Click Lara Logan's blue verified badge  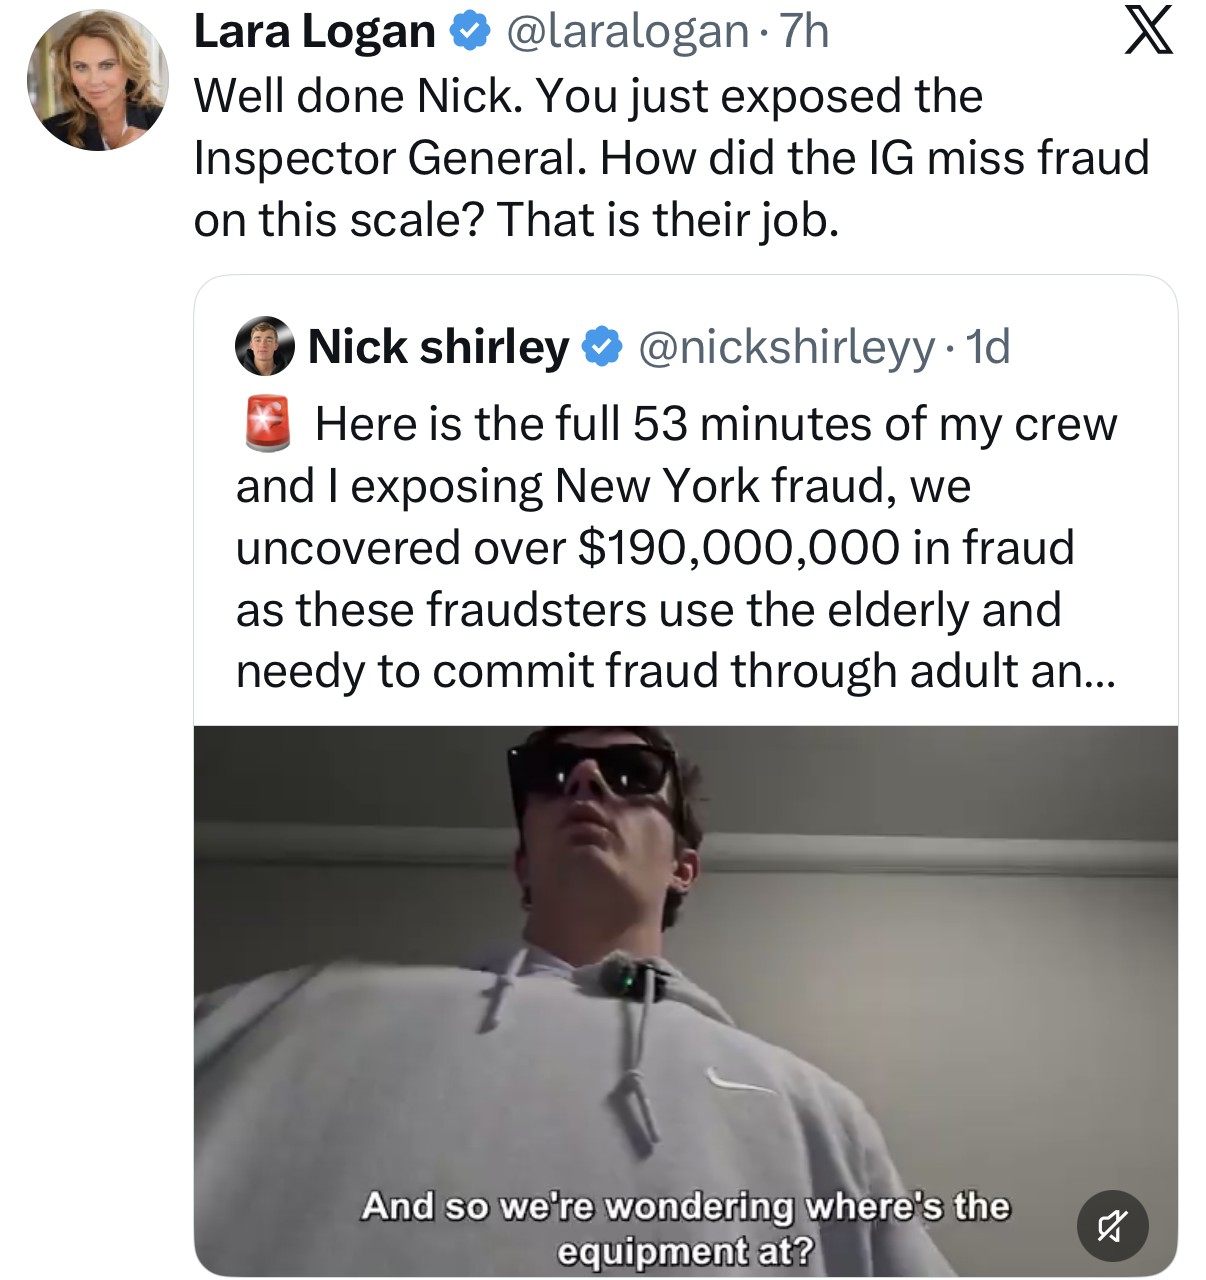pyautogui.click(x=470, y=32)
